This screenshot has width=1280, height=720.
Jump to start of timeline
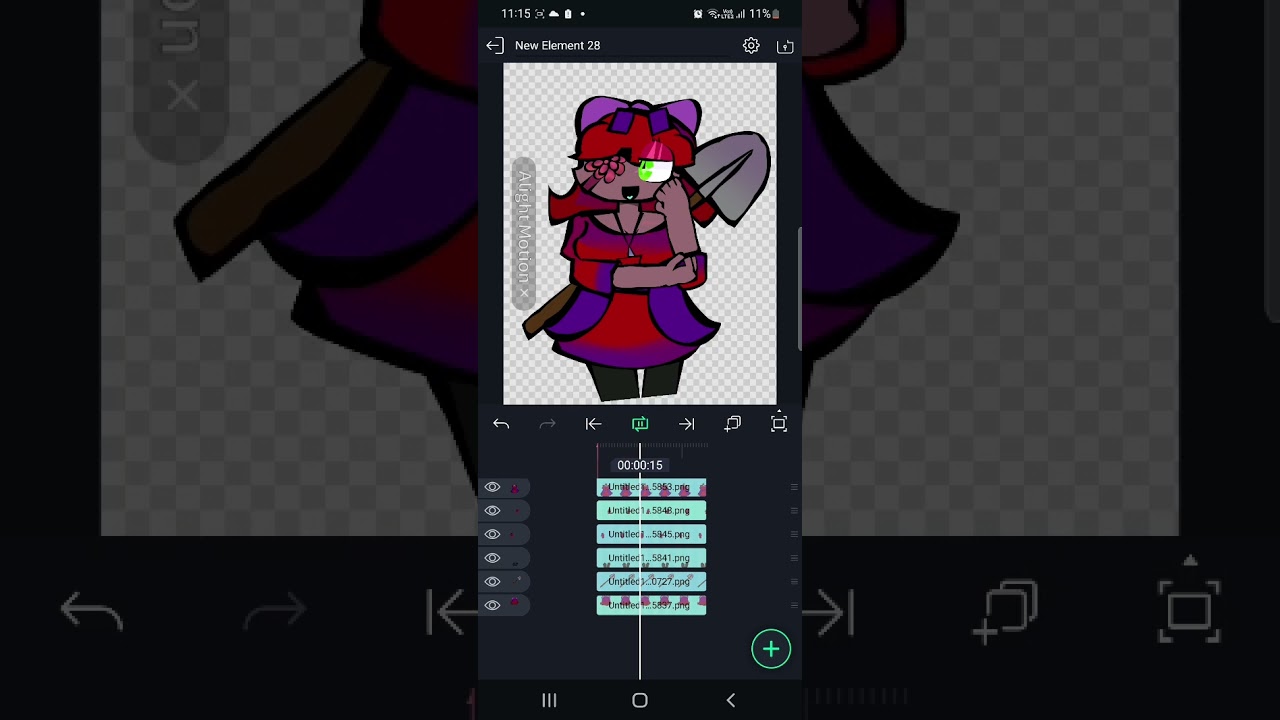tap(593, 424)
